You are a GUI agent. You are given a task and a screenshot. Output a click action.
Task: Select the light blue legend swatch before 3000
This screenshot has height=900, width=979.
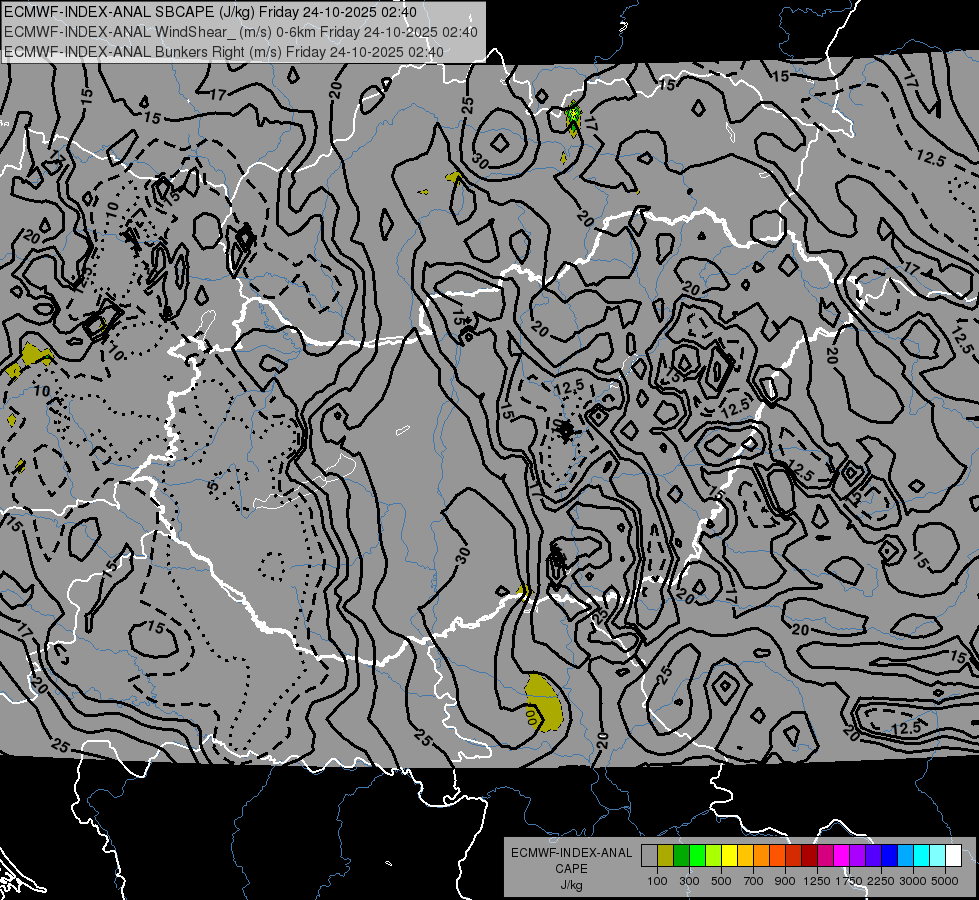click(906, 856)
